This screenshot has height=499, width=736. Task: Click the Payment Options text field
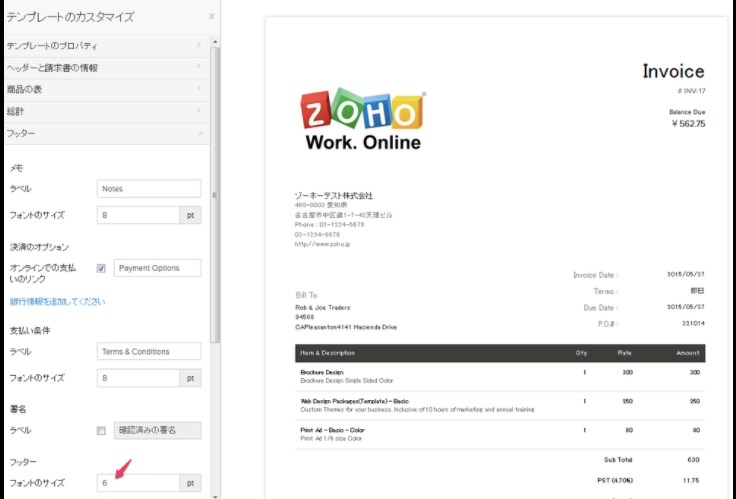click(157, 268)
